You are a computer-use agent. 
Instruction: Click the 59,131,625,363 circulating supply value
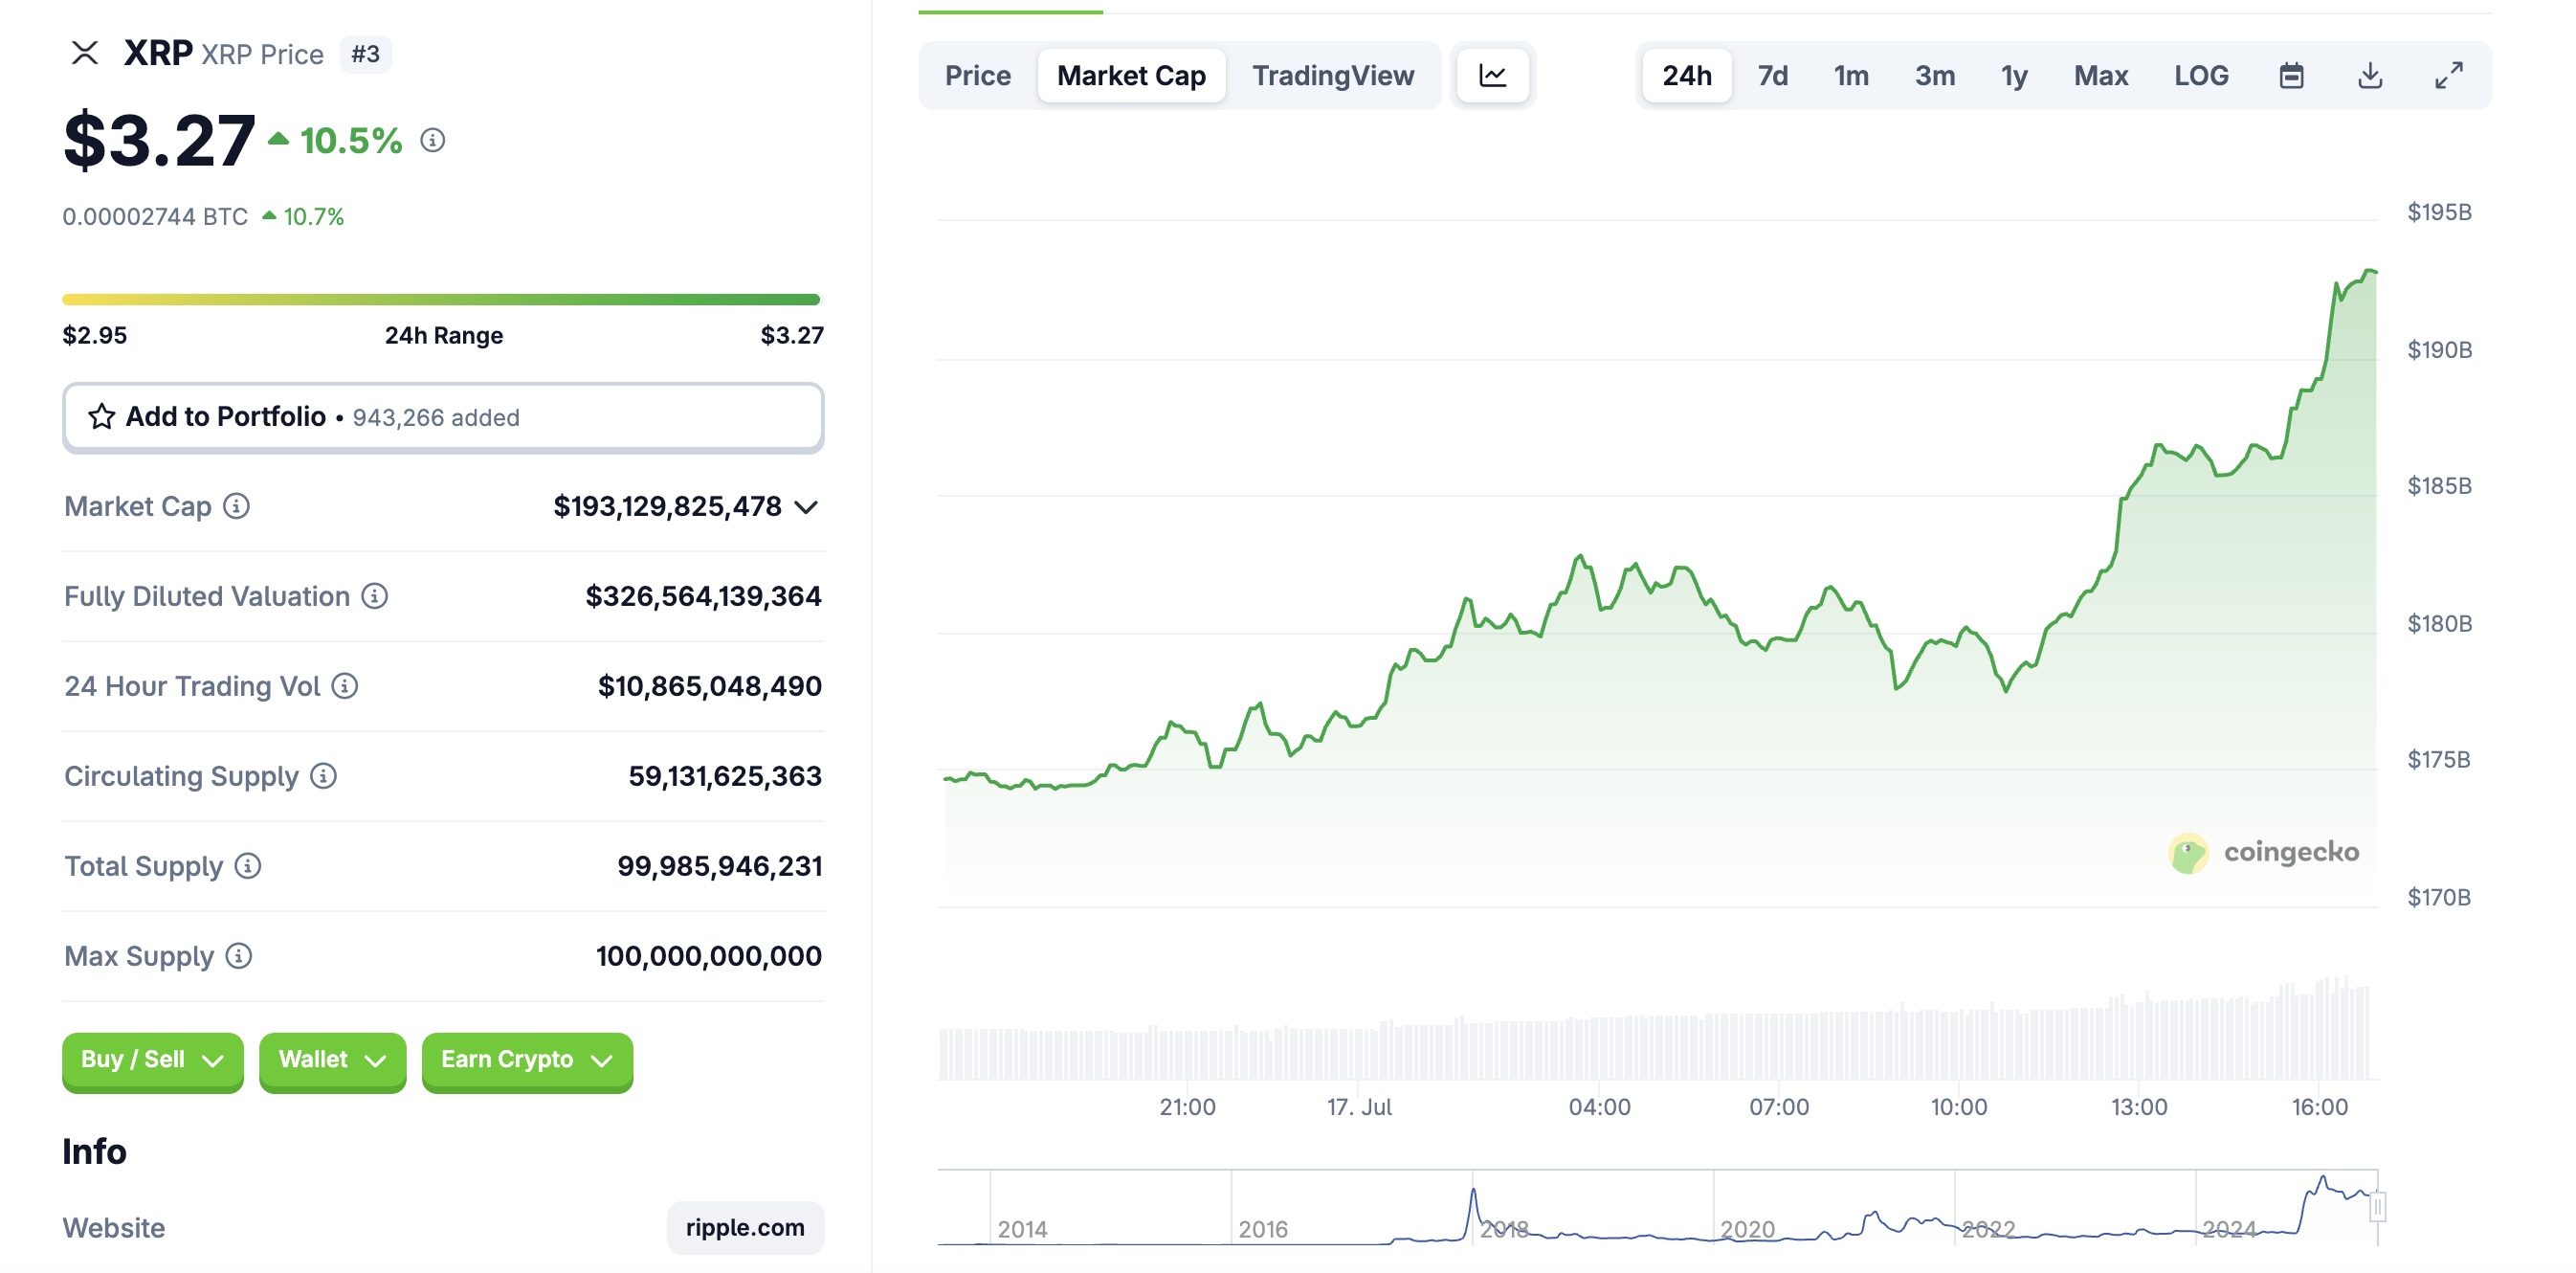point(724,776)
